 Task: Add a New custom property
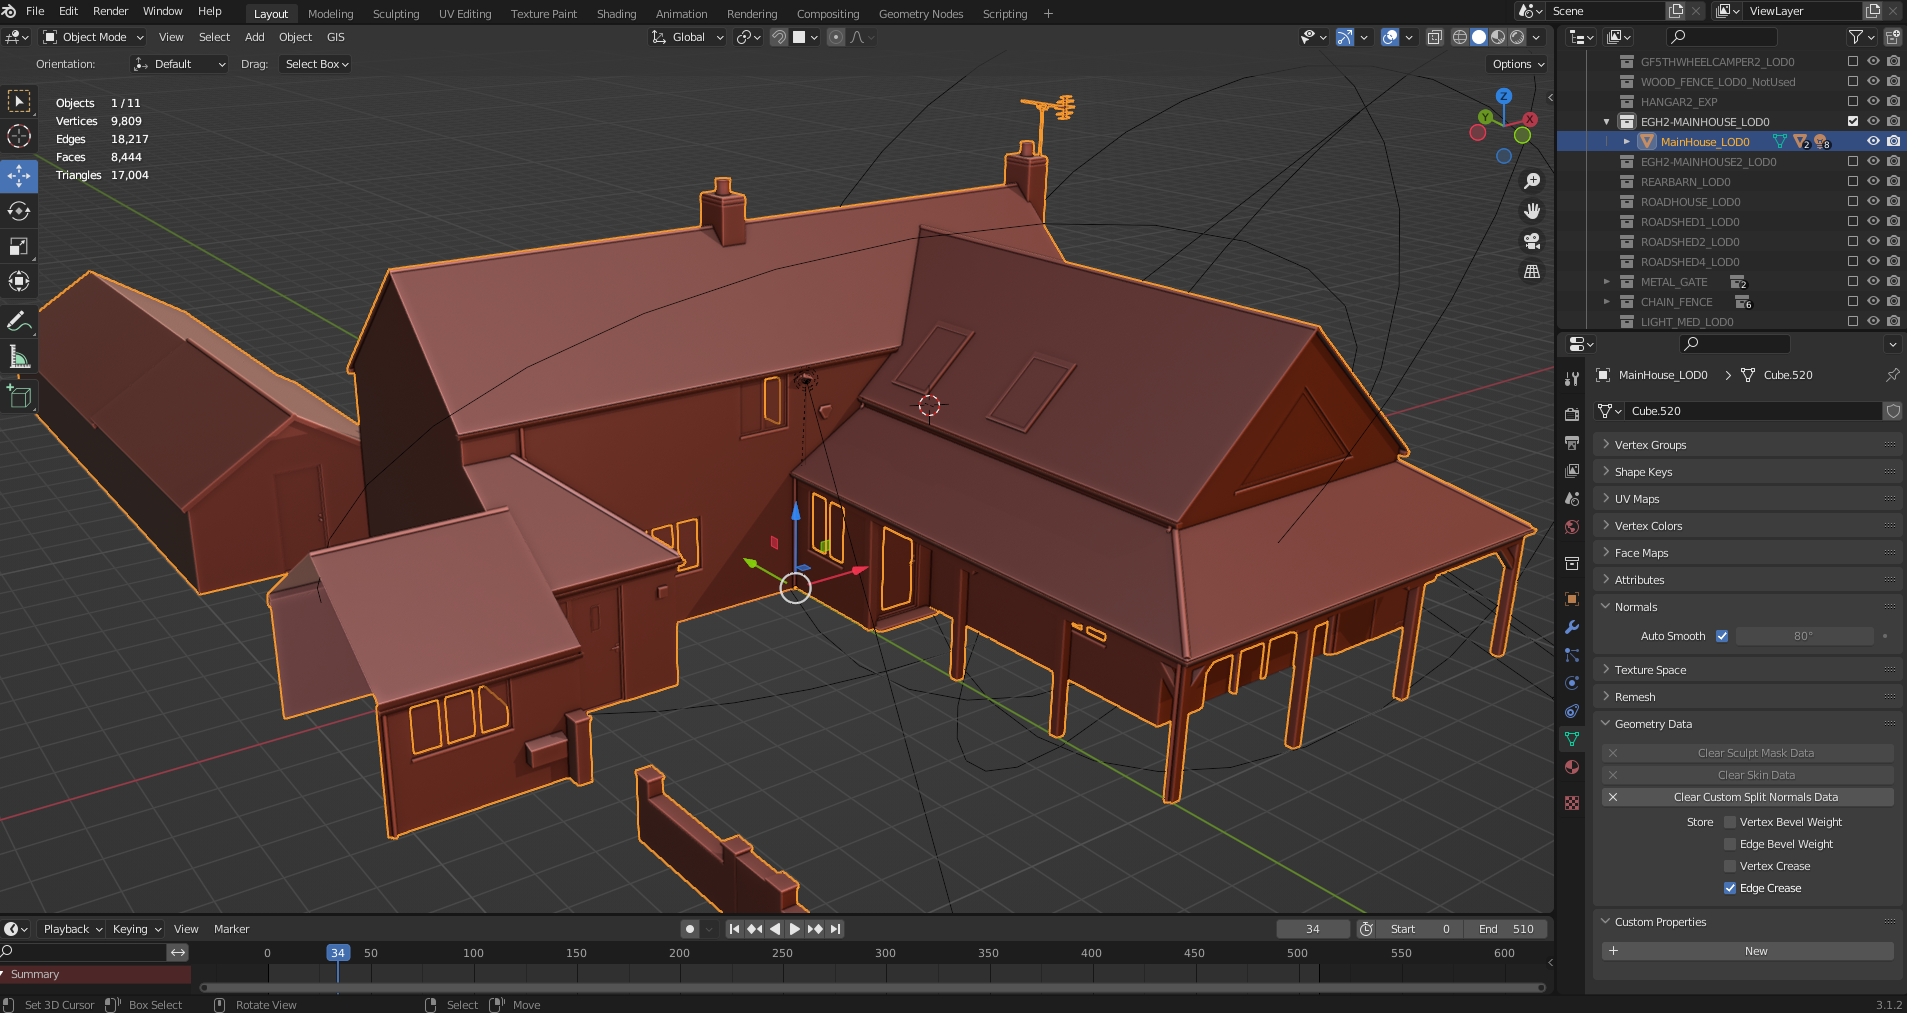coord(1755,950)
